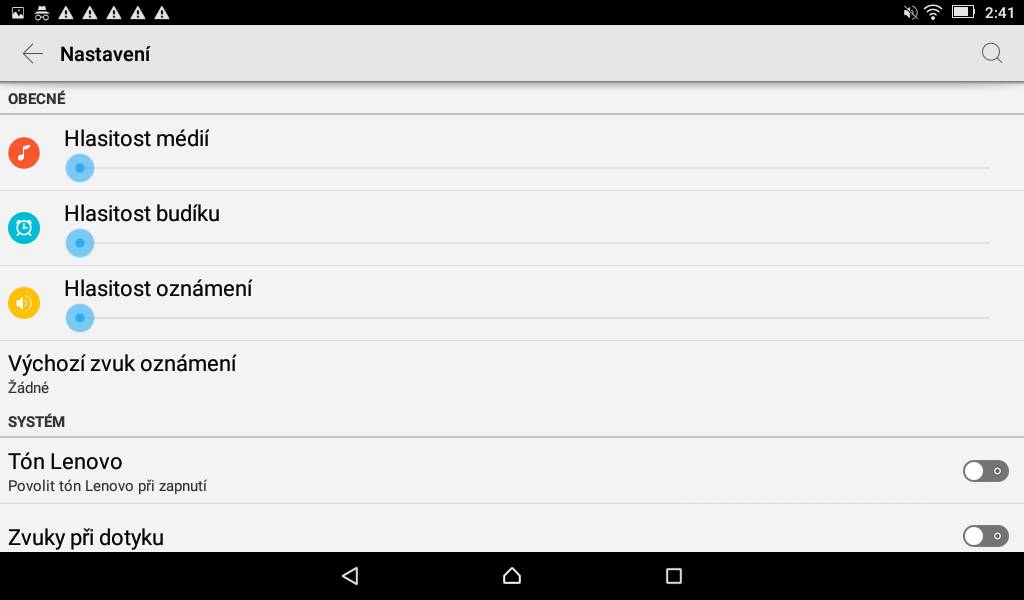Turn on Zvuky při dotyku toggle
The image size is (1024, 600).
[985, 536]
